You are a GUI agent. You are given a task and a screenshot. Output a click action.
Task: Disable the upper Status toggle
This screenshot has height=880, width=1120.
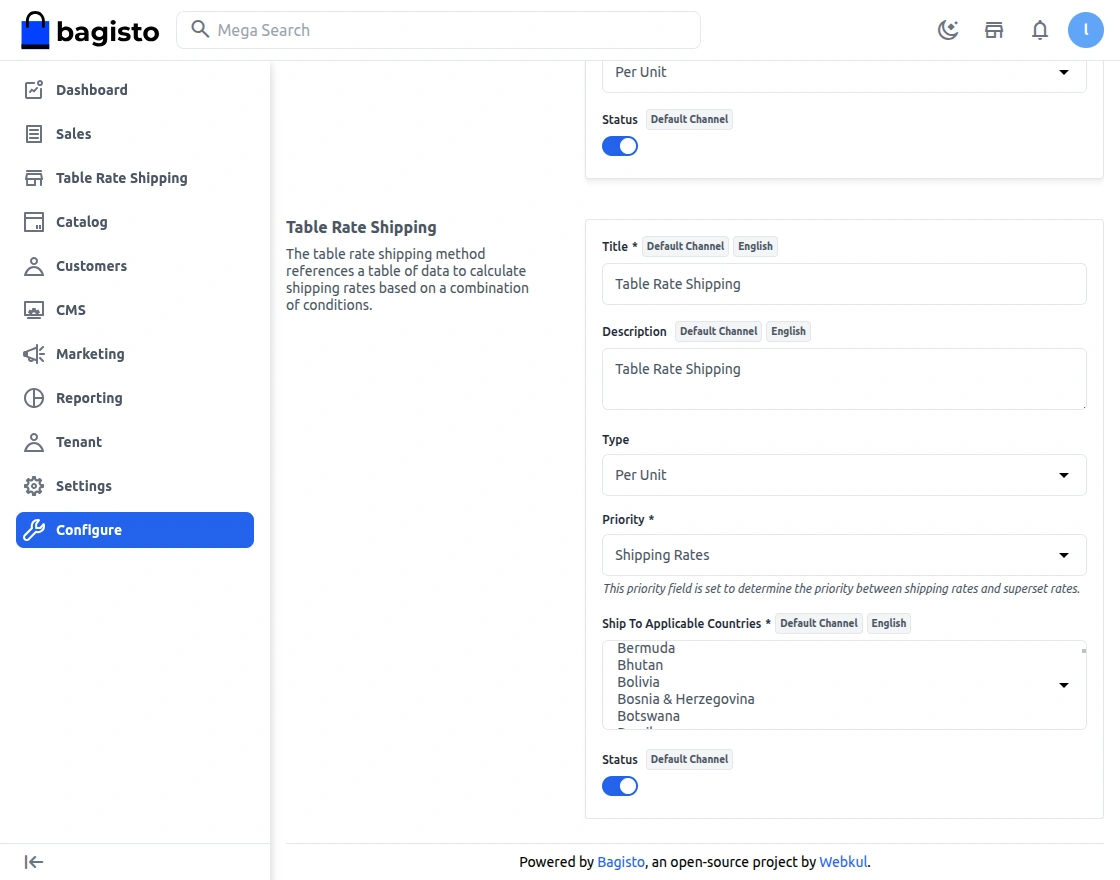click(619, 146)
